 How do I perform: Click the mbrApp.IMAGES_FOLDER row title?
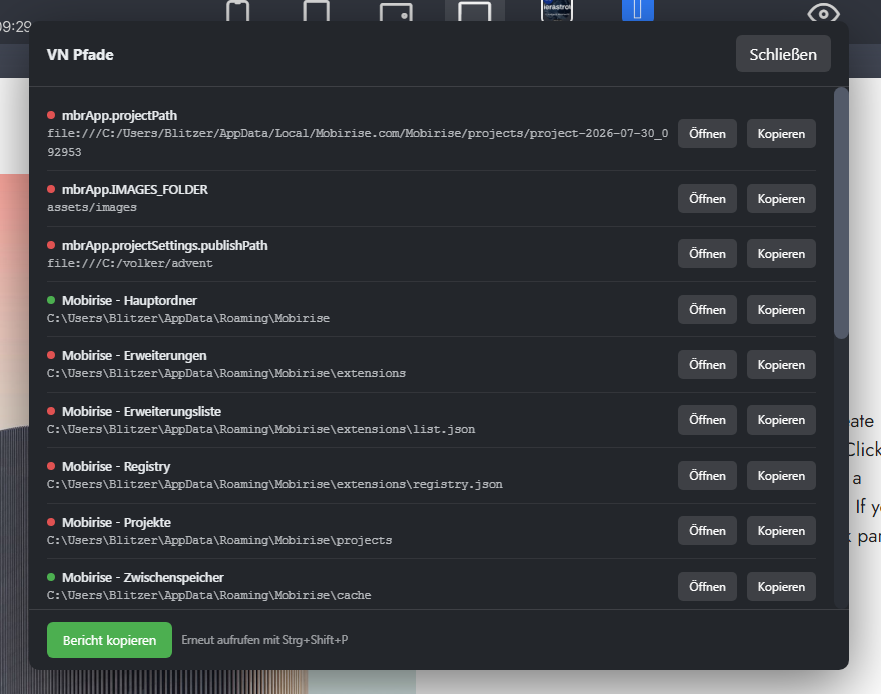[134, 189]
